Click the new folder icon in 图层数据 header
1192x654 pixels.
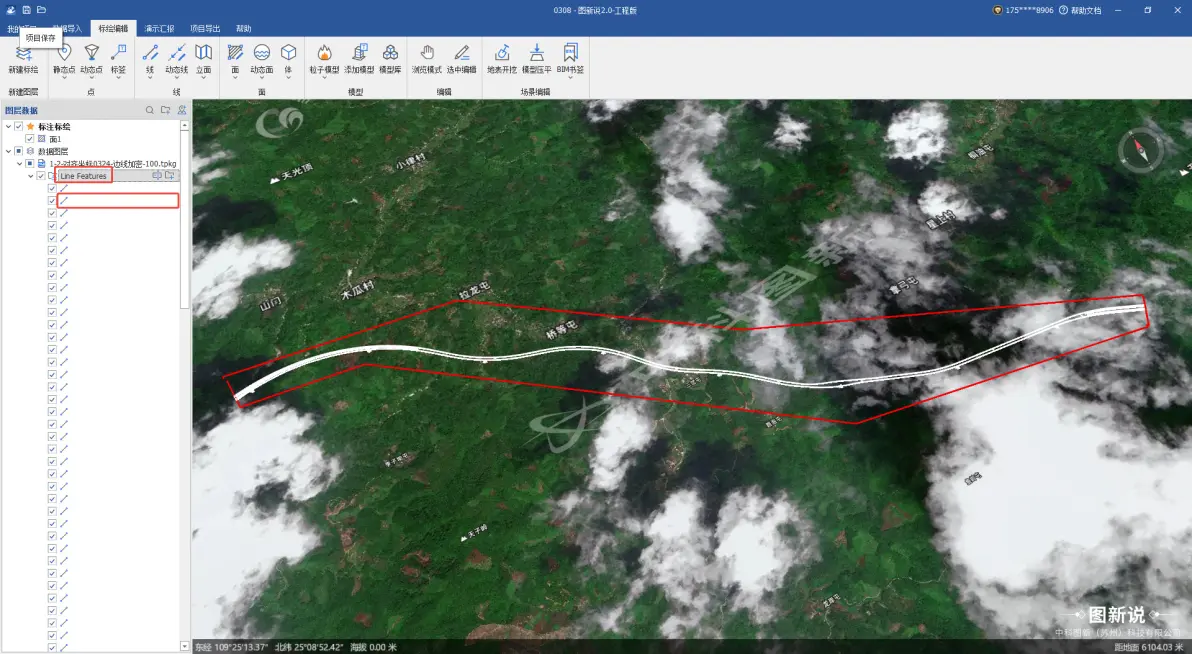point(166,110)
